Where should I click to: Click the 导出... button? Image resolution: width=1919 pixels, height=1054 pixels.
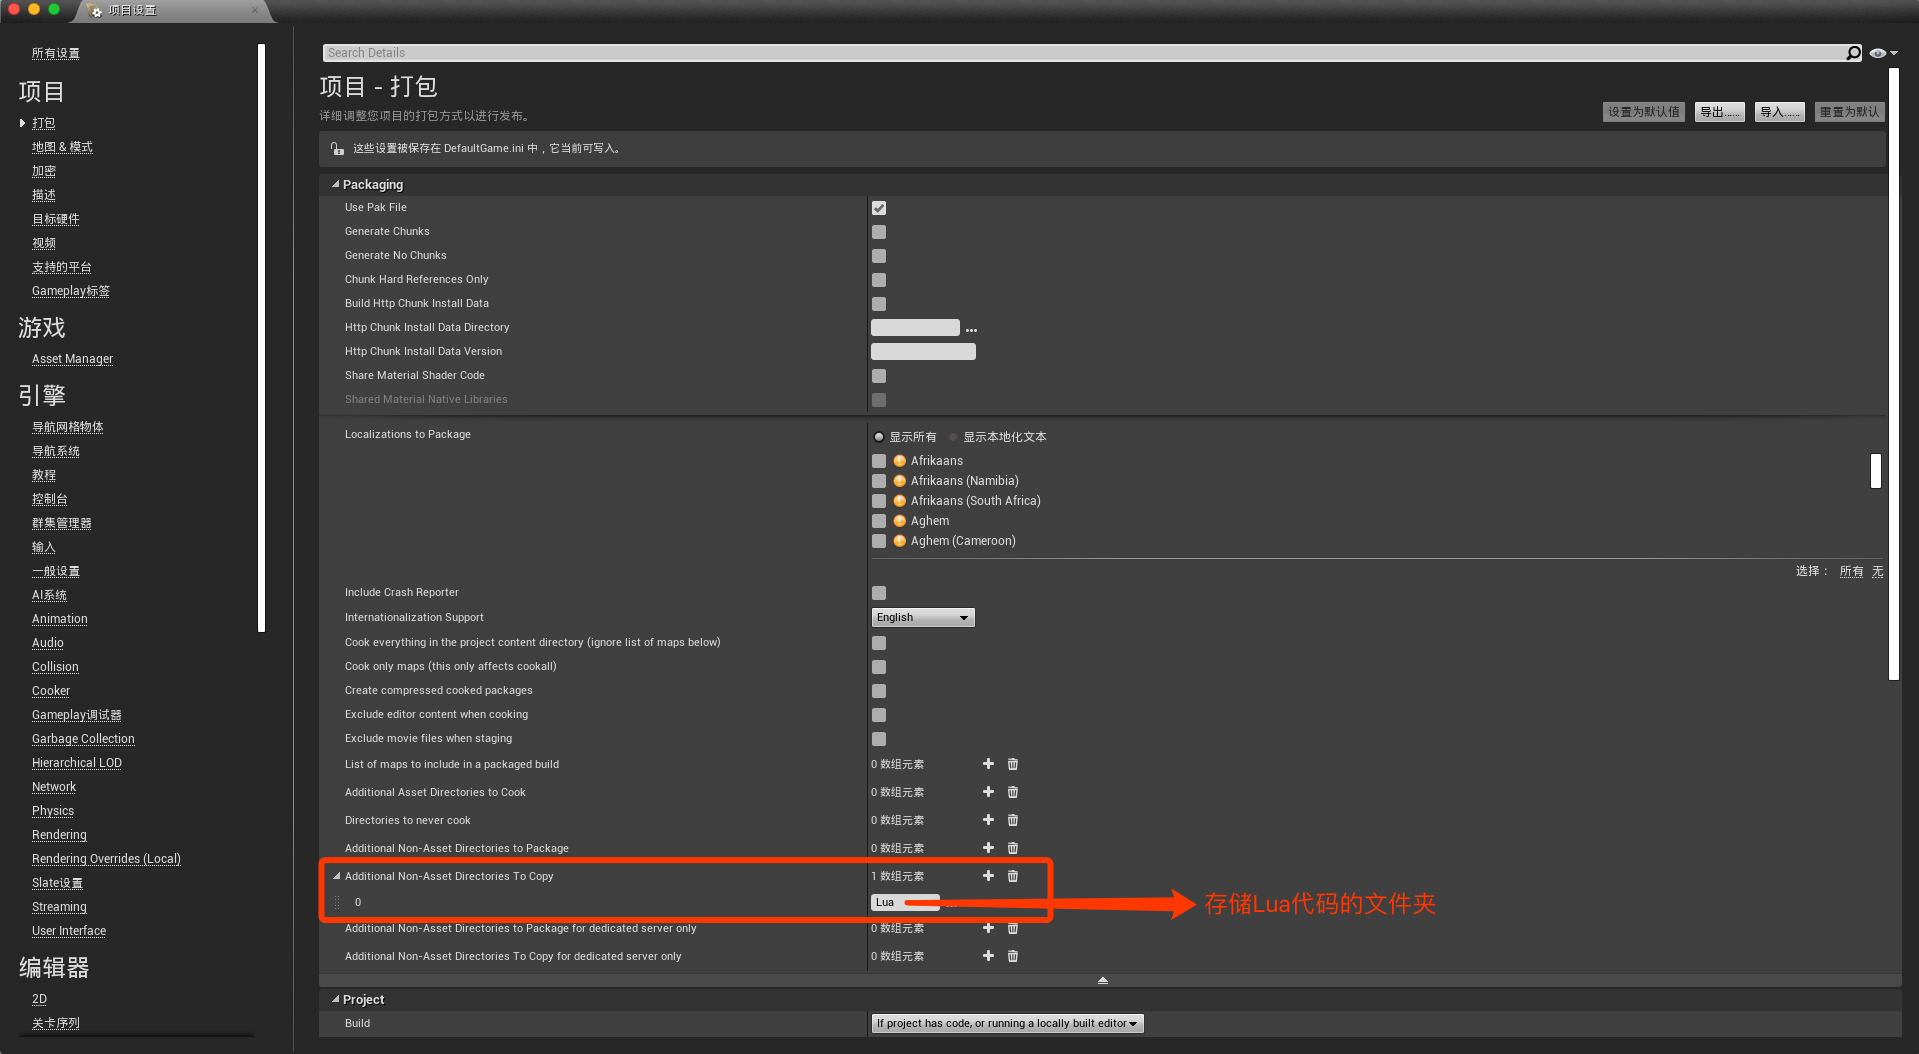click(x=1718, y=111)
